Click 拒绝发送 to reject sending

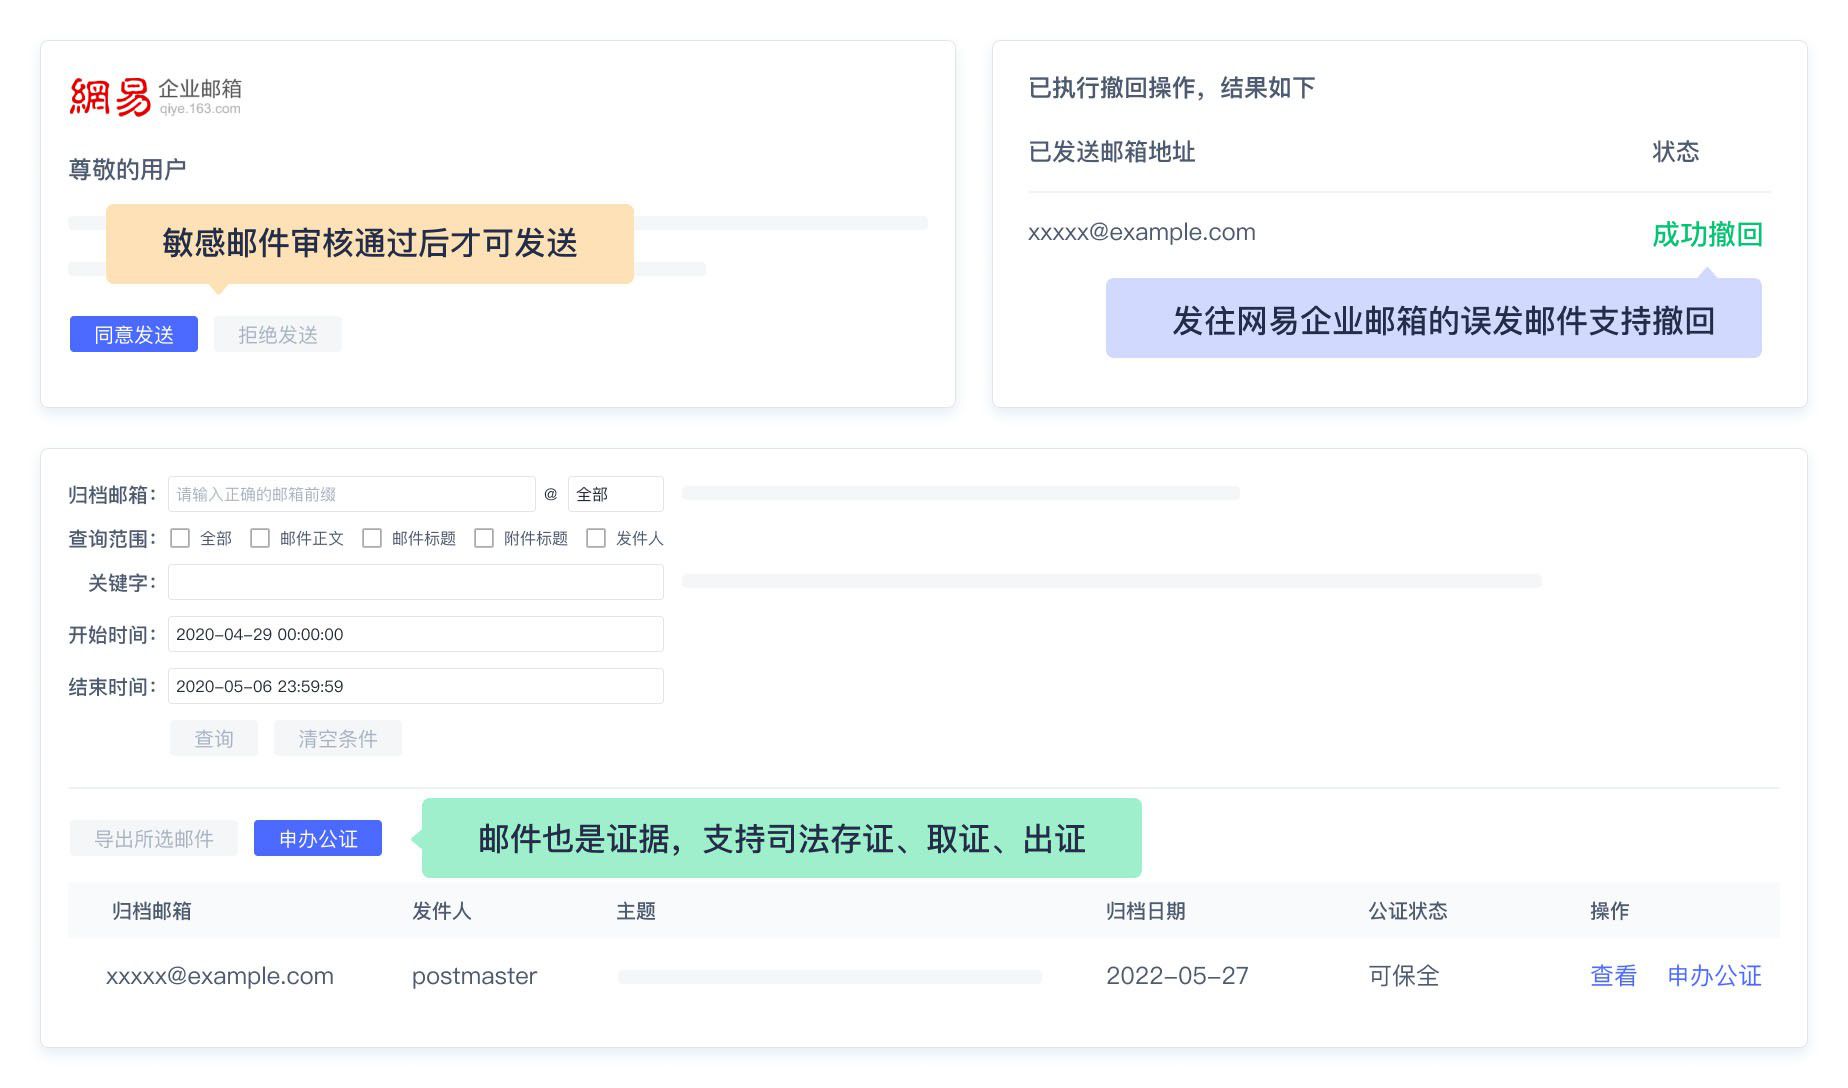277,334
